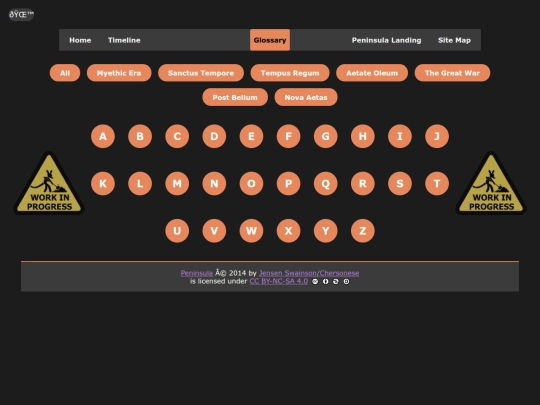
Task: Click the NonCommercial license icon
Action: pyautogui.click(x=336, y=282)
